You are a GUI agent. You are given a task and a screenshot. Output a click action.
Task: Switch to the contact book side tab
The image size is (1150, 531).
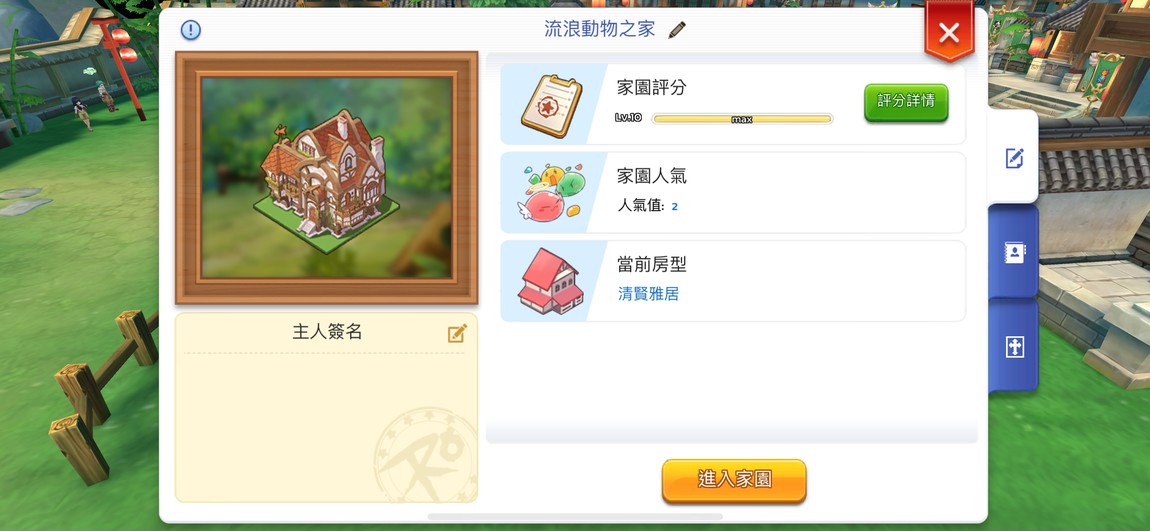(x=1014, y=252)
